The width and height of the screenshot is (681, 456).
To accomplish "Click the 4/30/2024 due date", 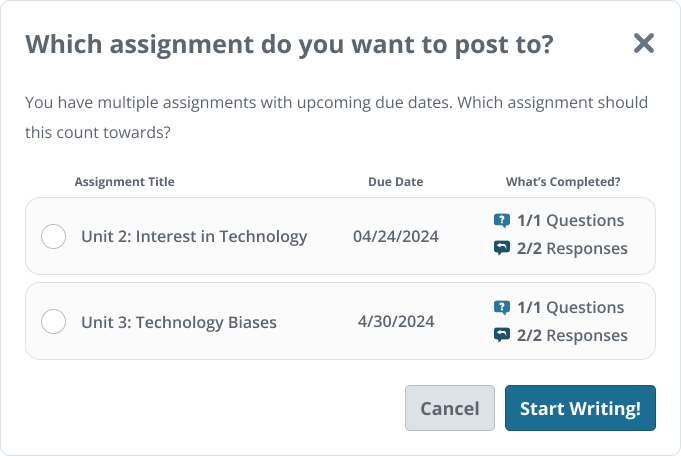I will 396,321.
